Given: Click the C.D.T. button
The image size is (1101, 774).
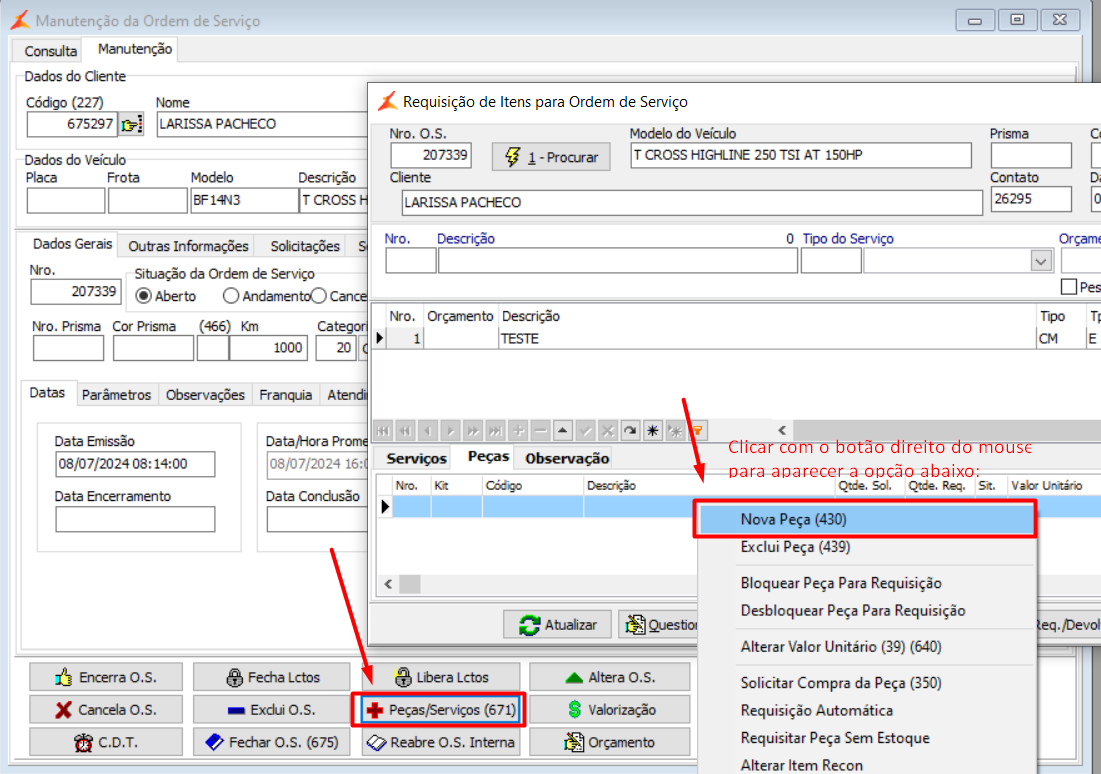Looking at the screenshot, I should click(106, 742).
